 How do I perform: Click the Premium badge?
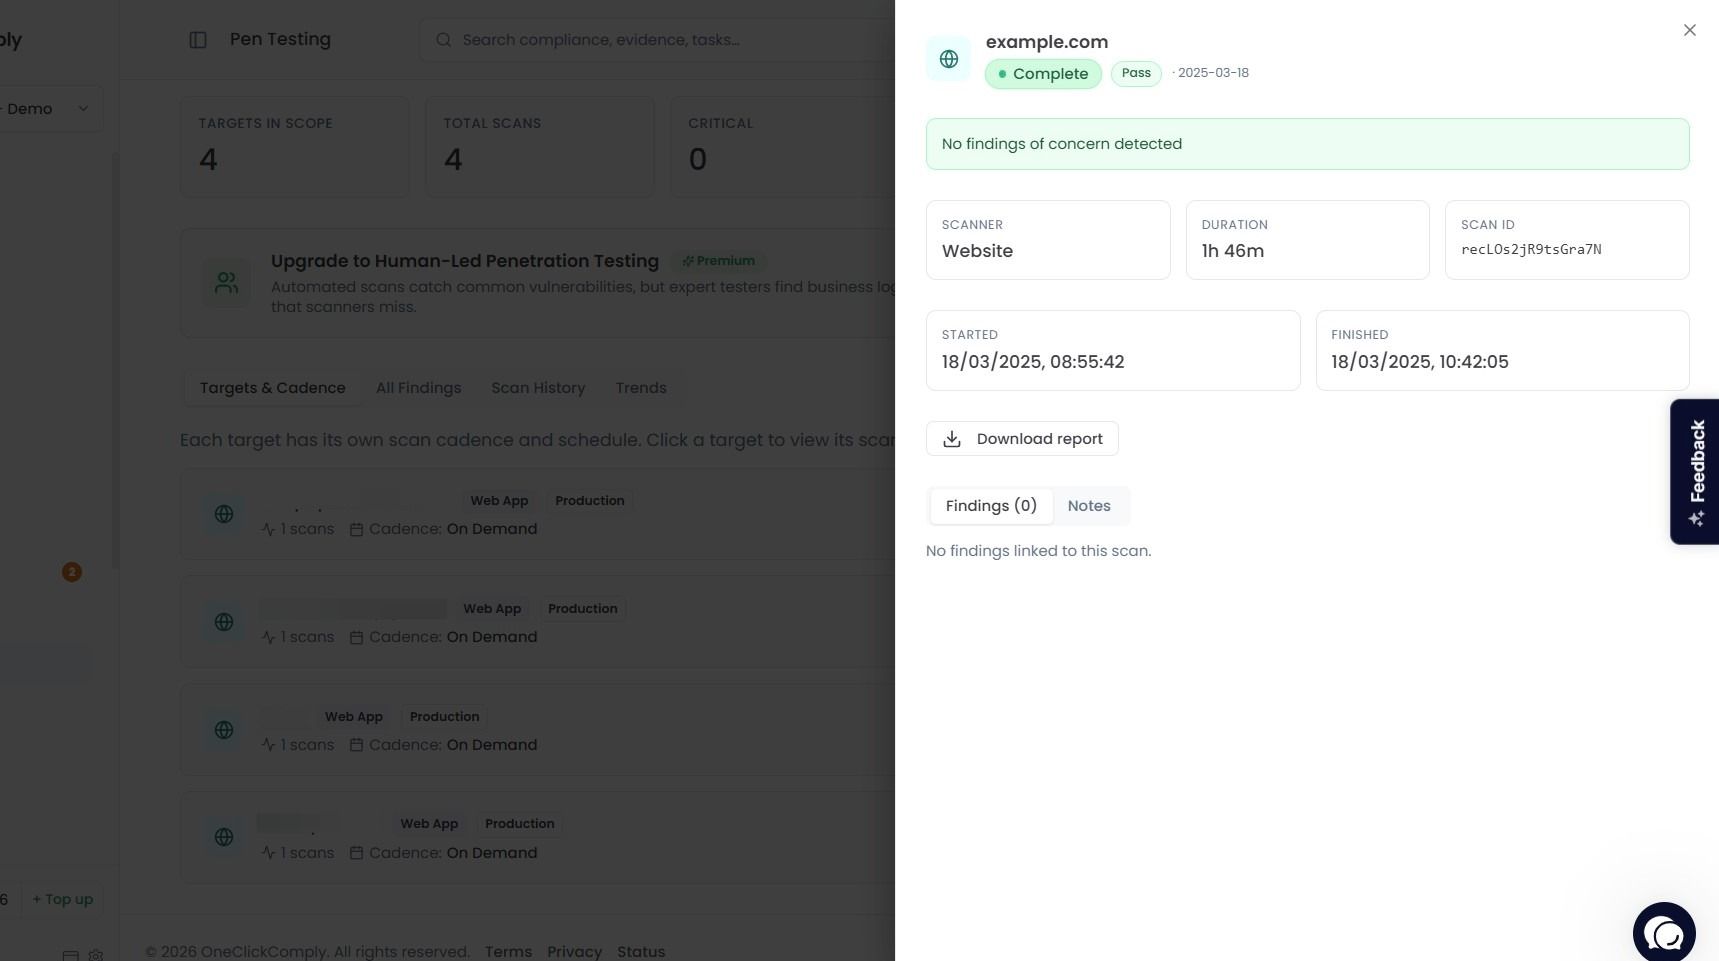coord(718,261)
